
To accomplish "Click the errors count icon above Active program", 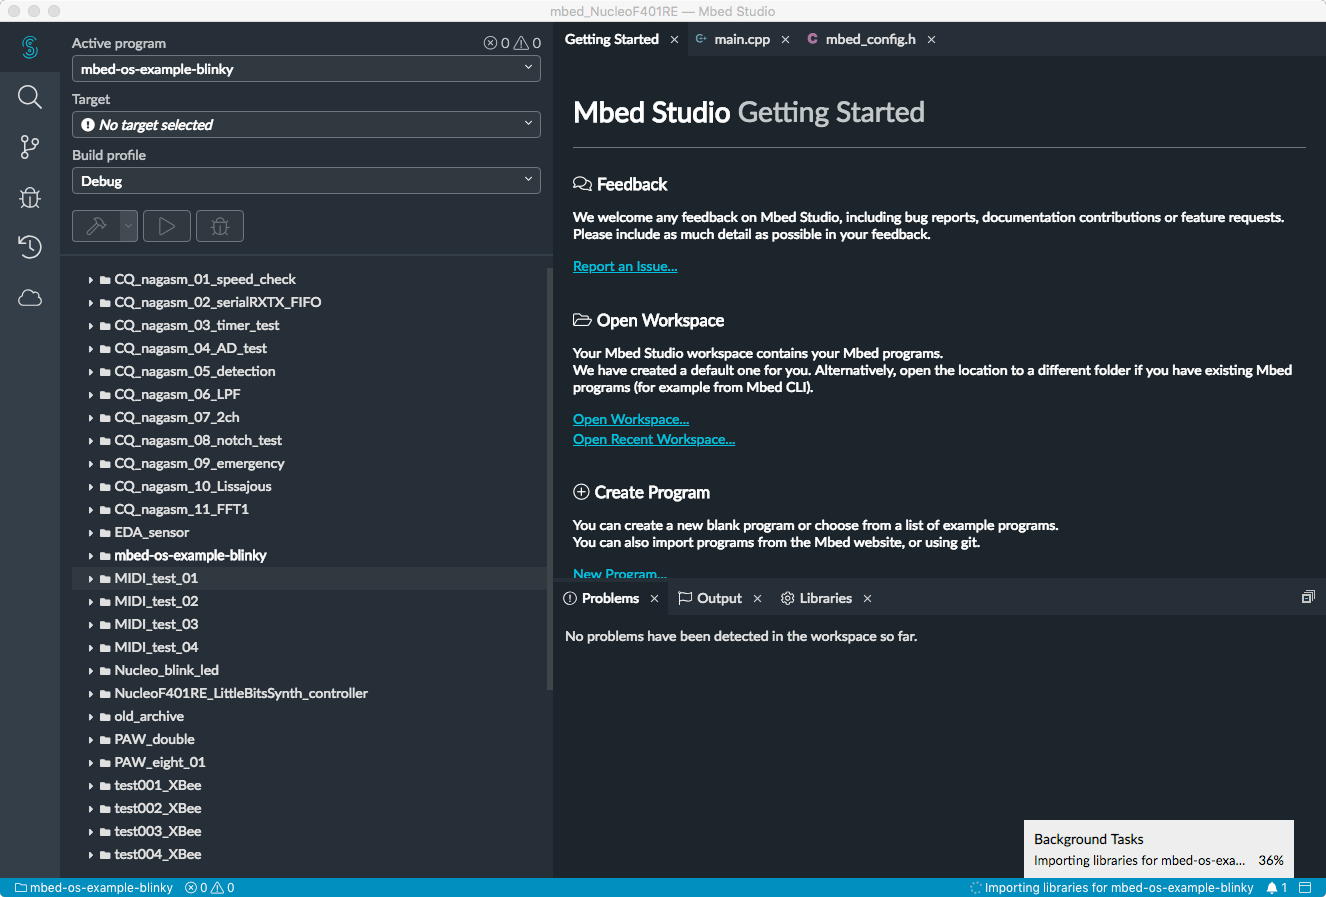I will (x=490, y=43).
